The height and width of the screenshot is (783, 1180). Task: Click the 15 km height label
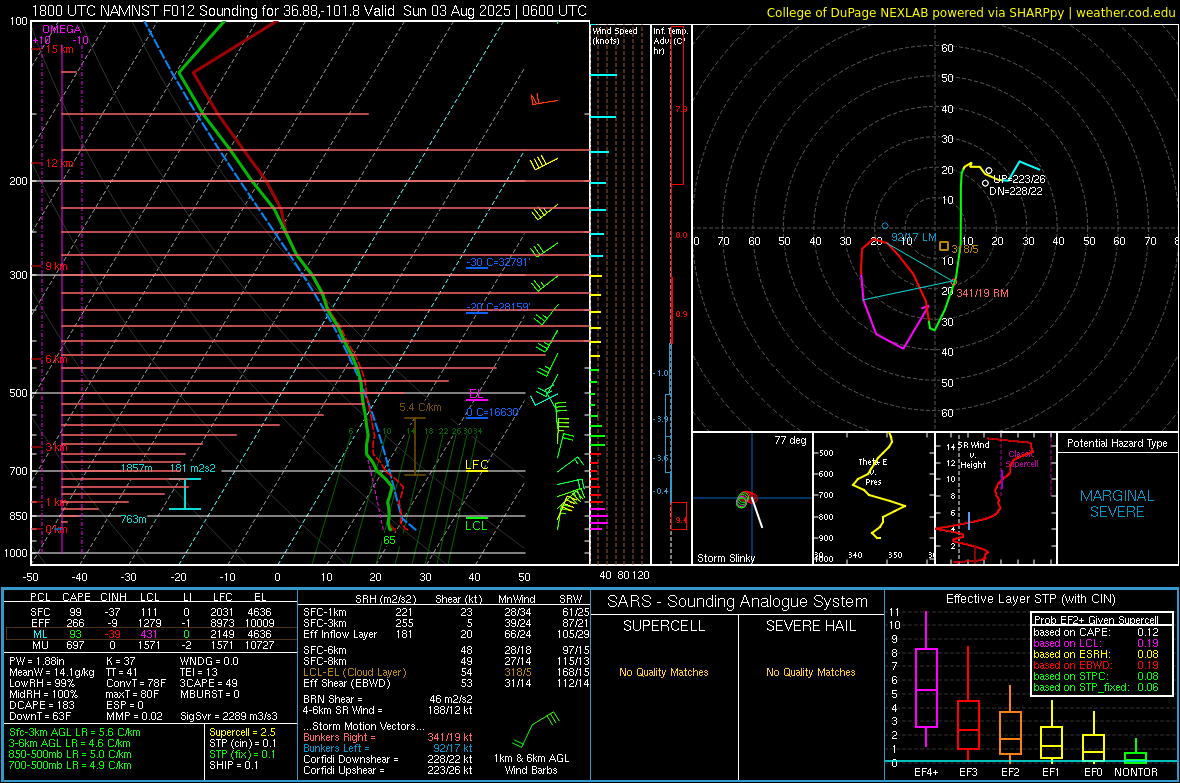[x=59, y=49]
